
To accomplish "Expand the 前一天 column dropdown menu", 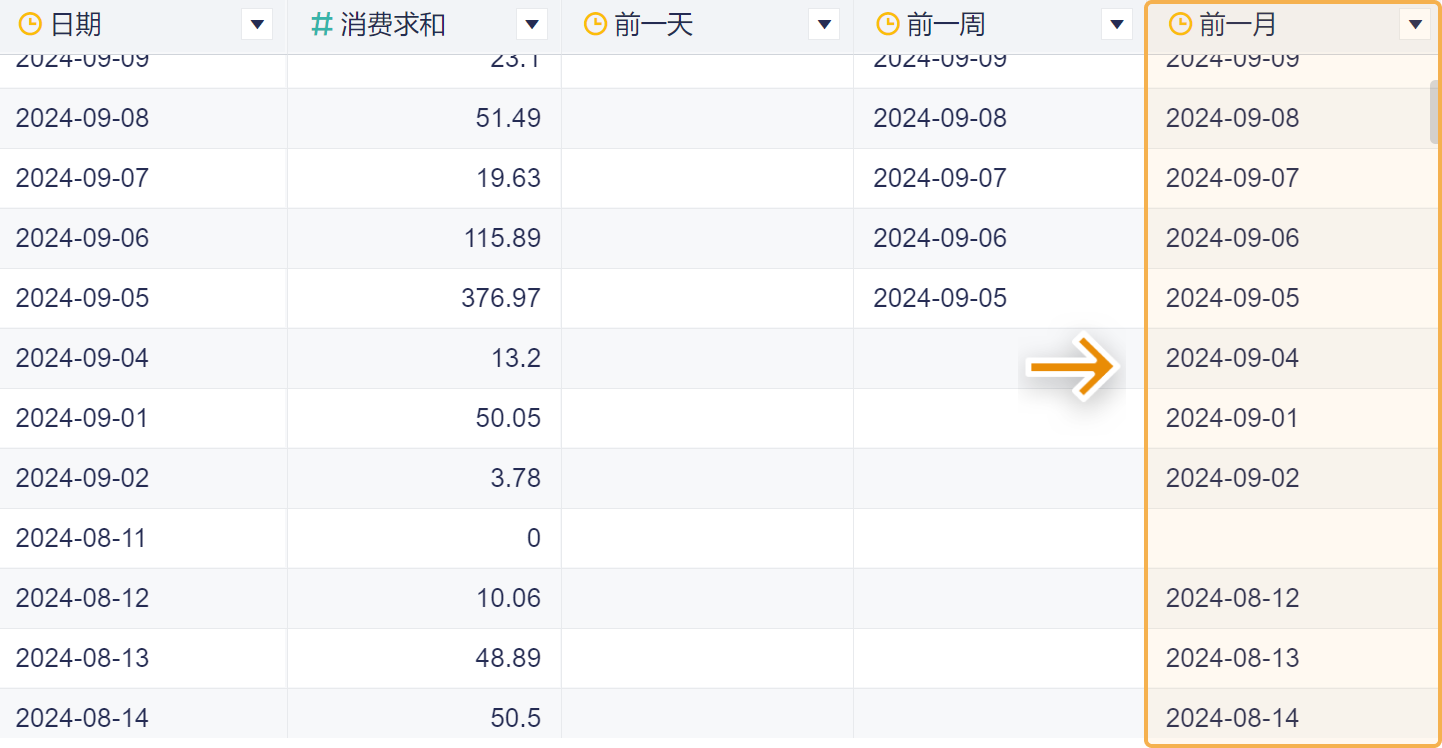I will click(x=823, y=25).
